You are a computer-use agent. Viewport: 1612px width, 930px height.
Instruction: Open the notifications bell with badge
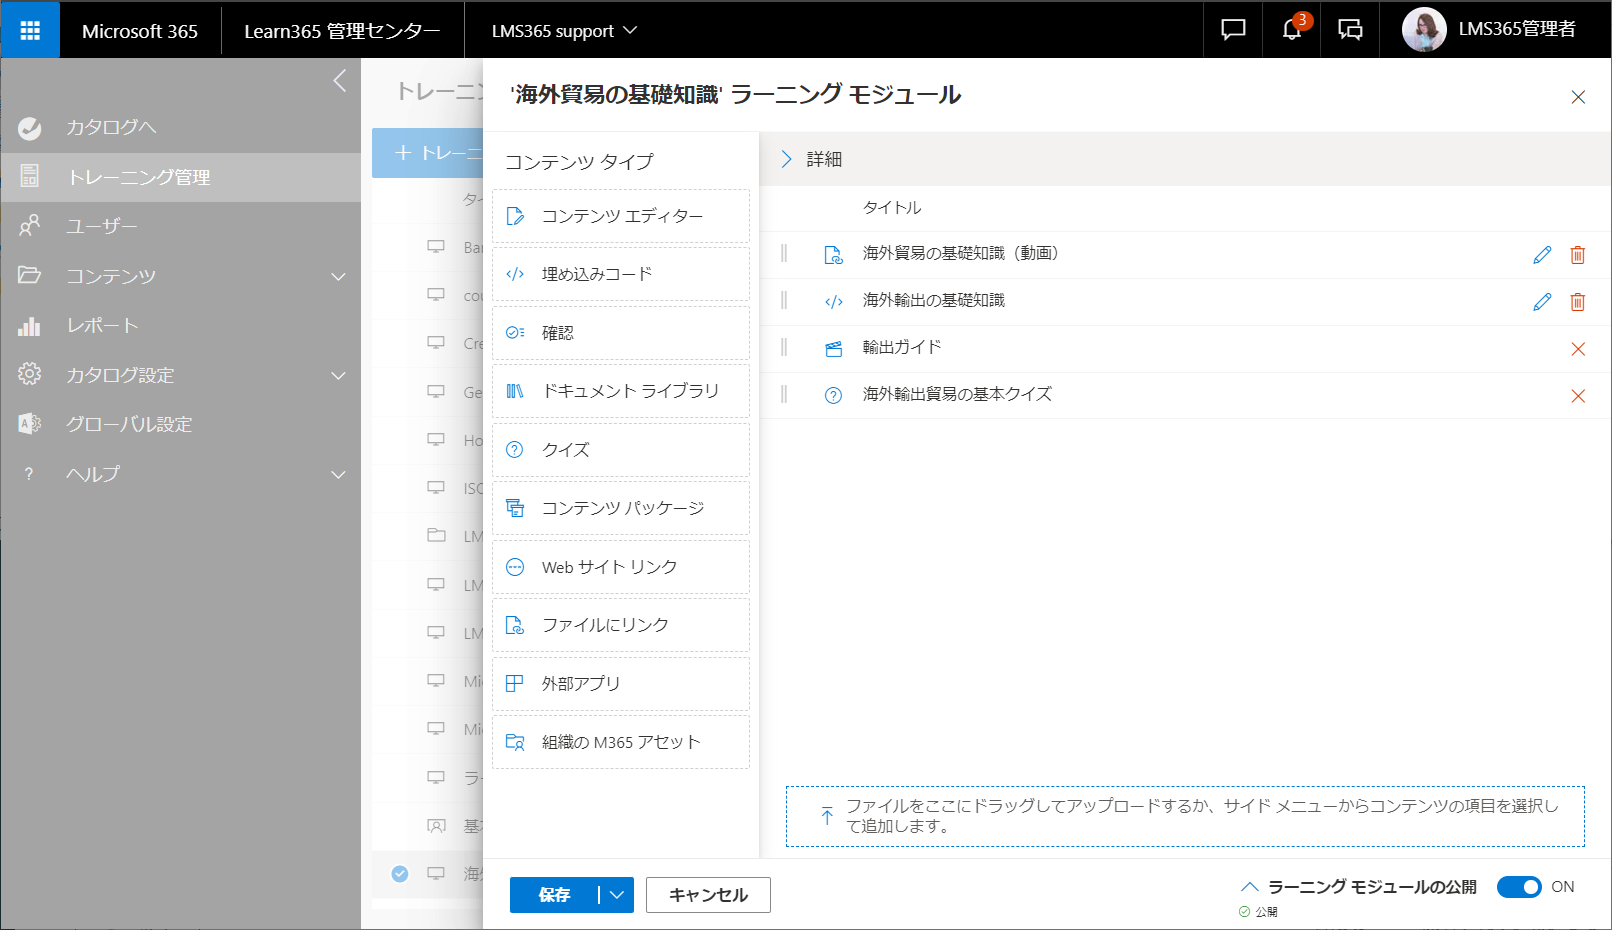[x=1291, y=30]
